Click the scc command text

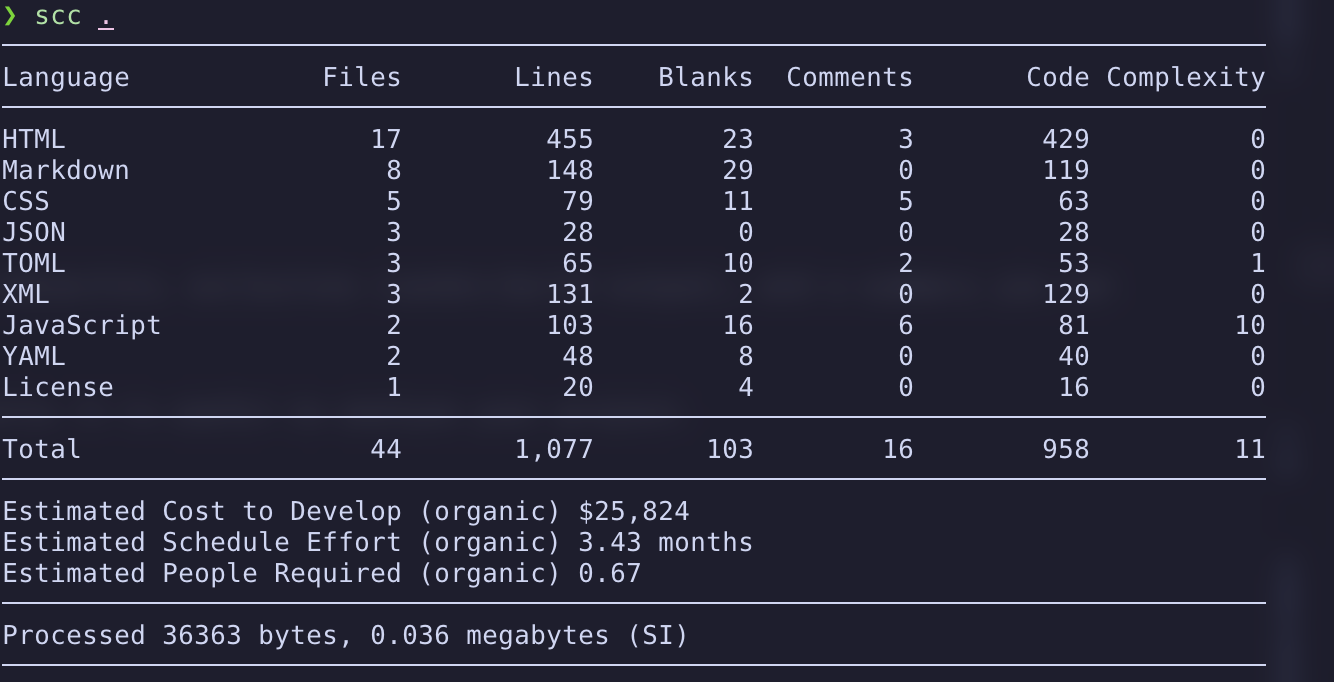tap(58, 17)
